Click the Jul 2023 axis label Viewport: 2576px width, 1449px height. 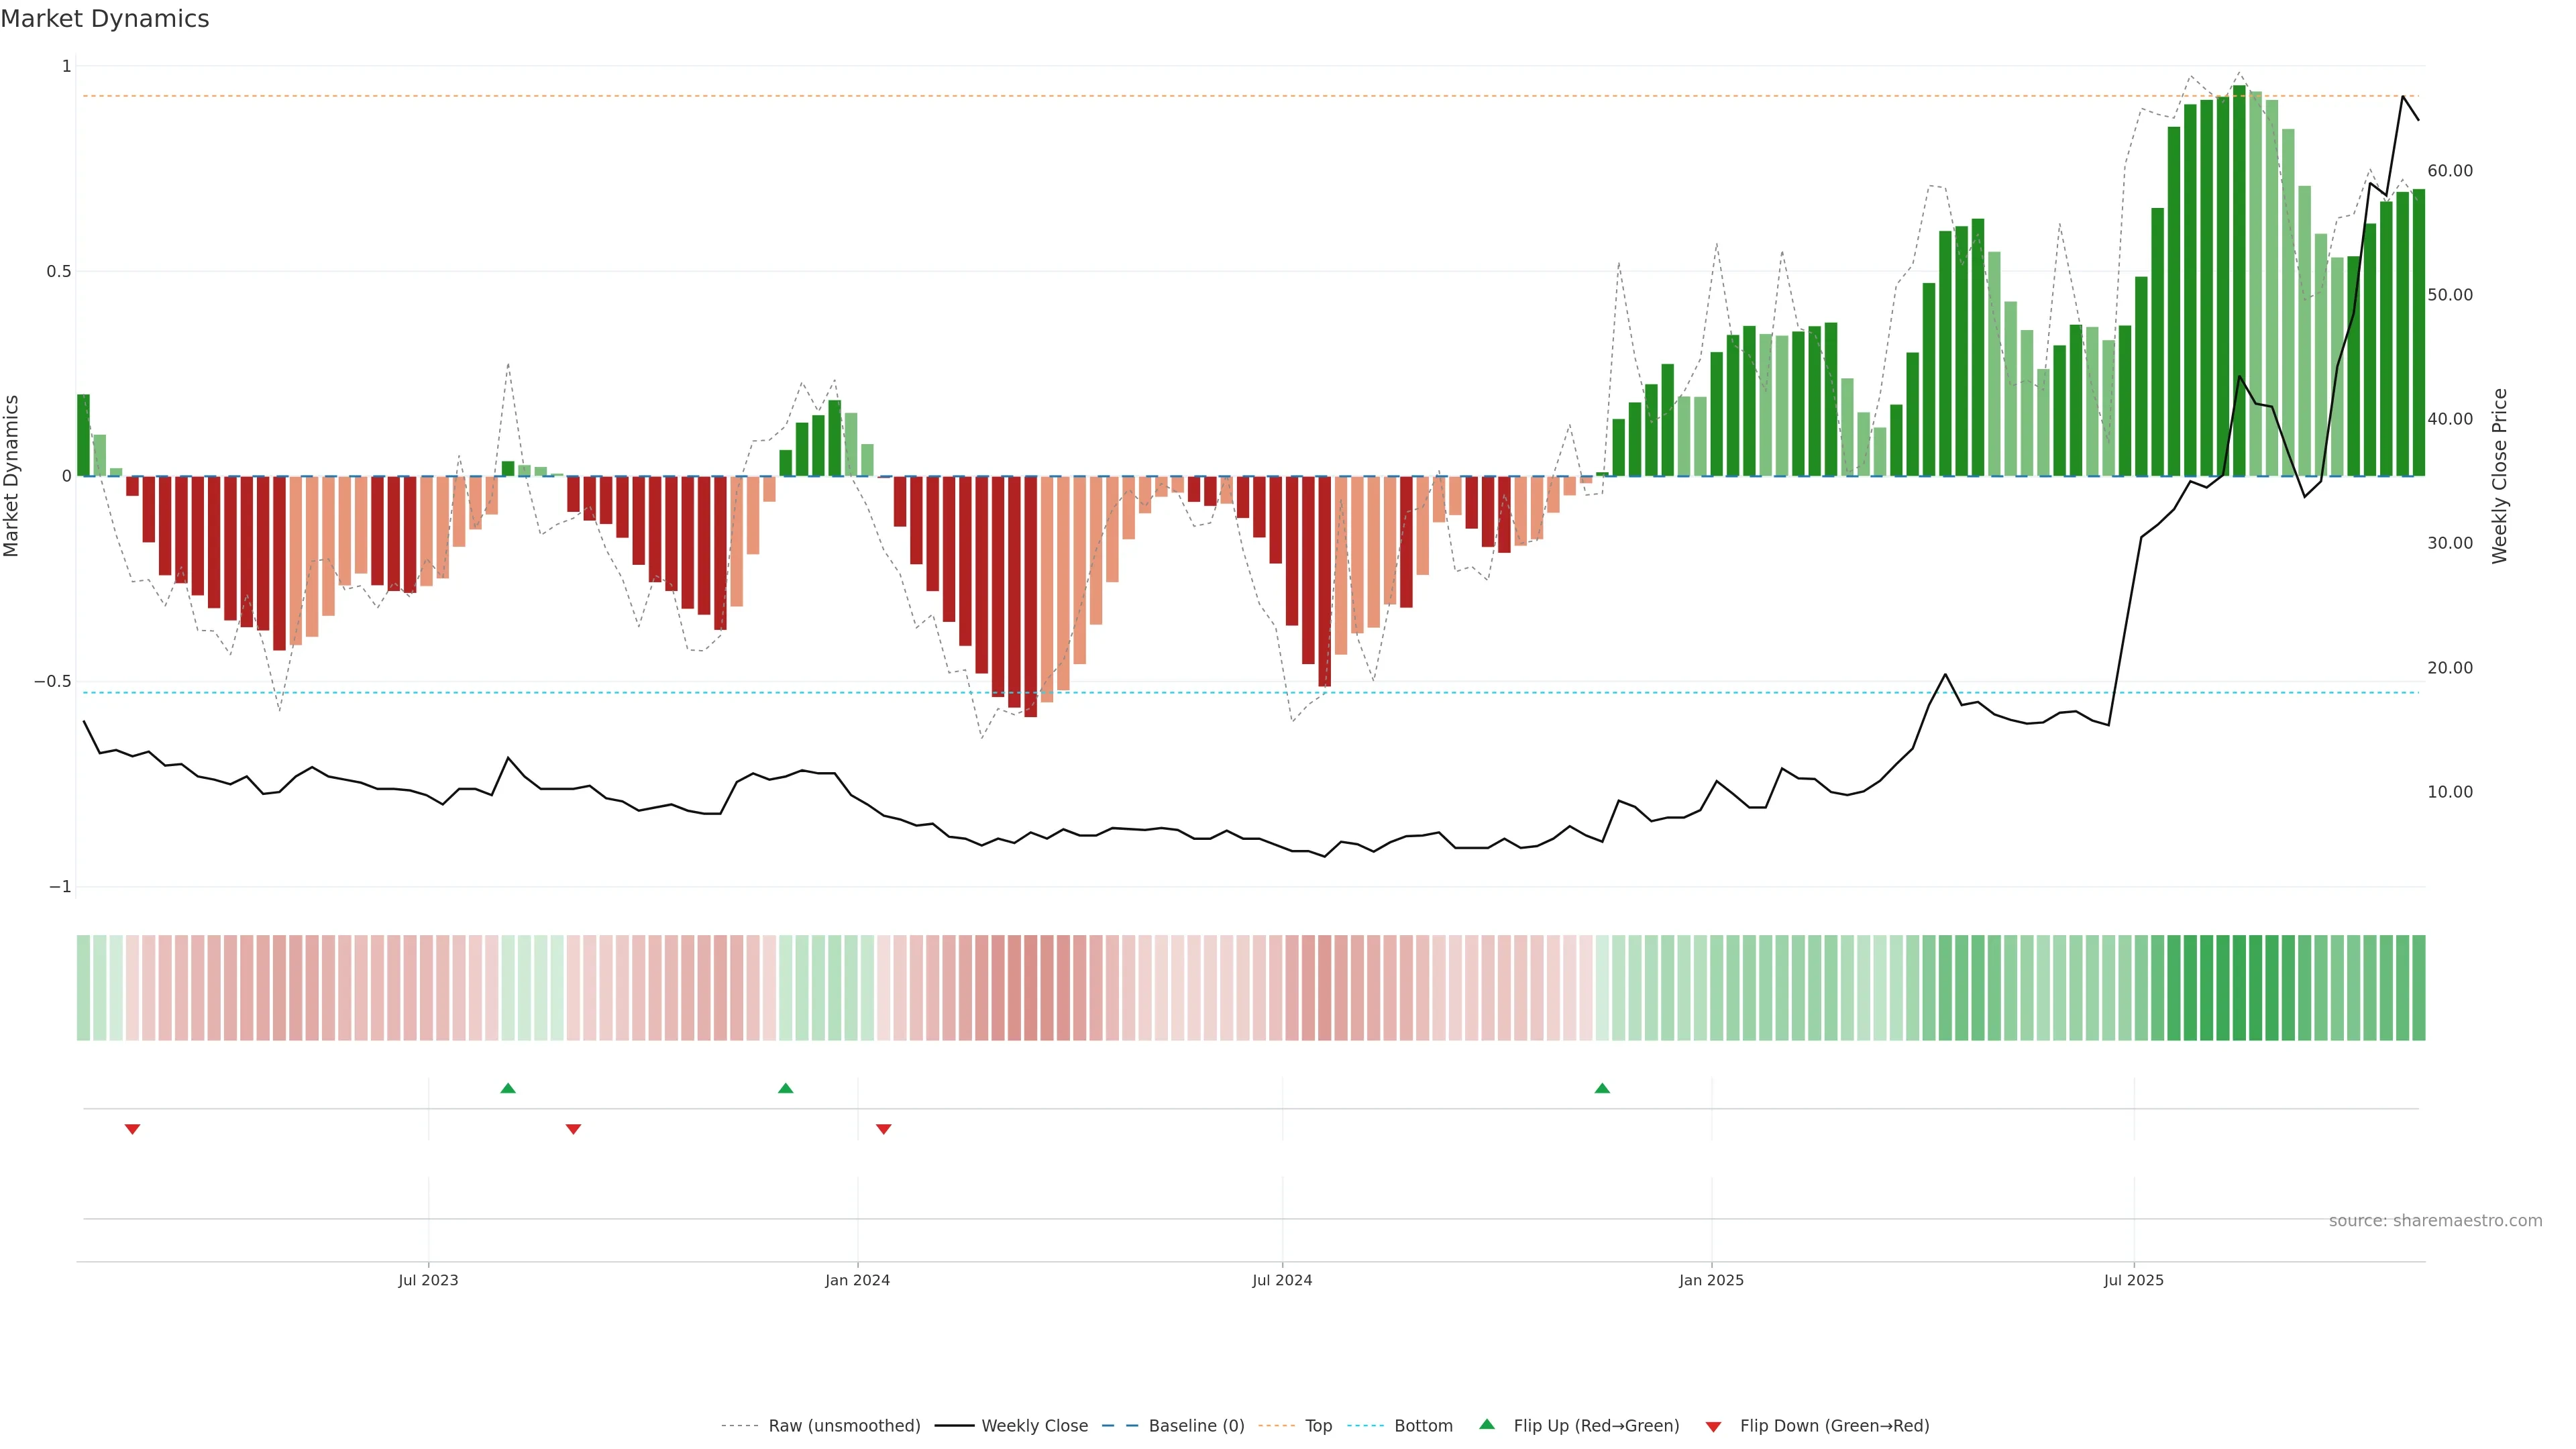pos(428,1280)
